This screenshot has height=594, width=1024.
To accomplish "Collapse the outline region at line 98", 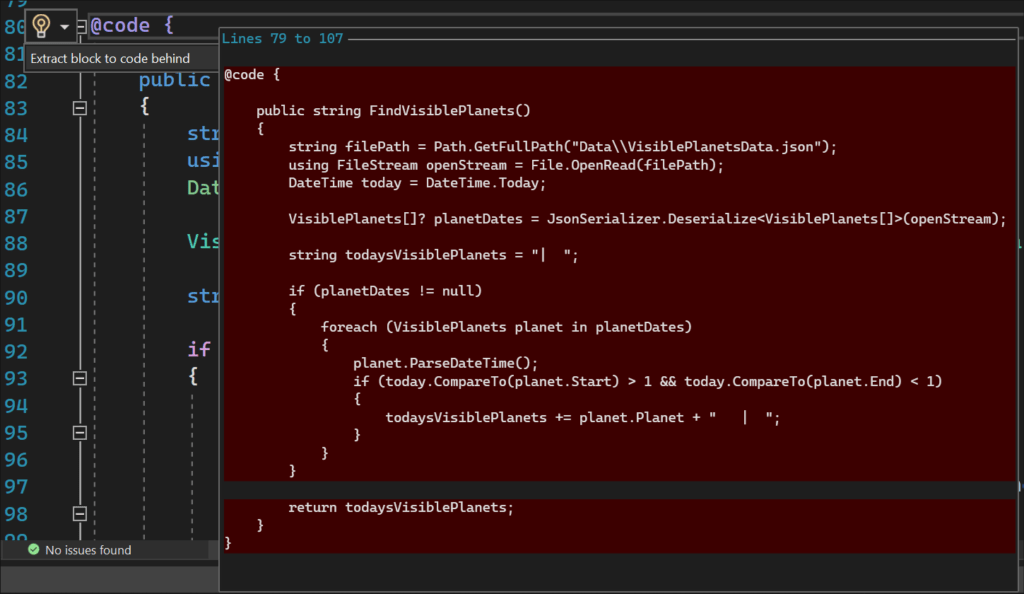I will tap(79, 513).
